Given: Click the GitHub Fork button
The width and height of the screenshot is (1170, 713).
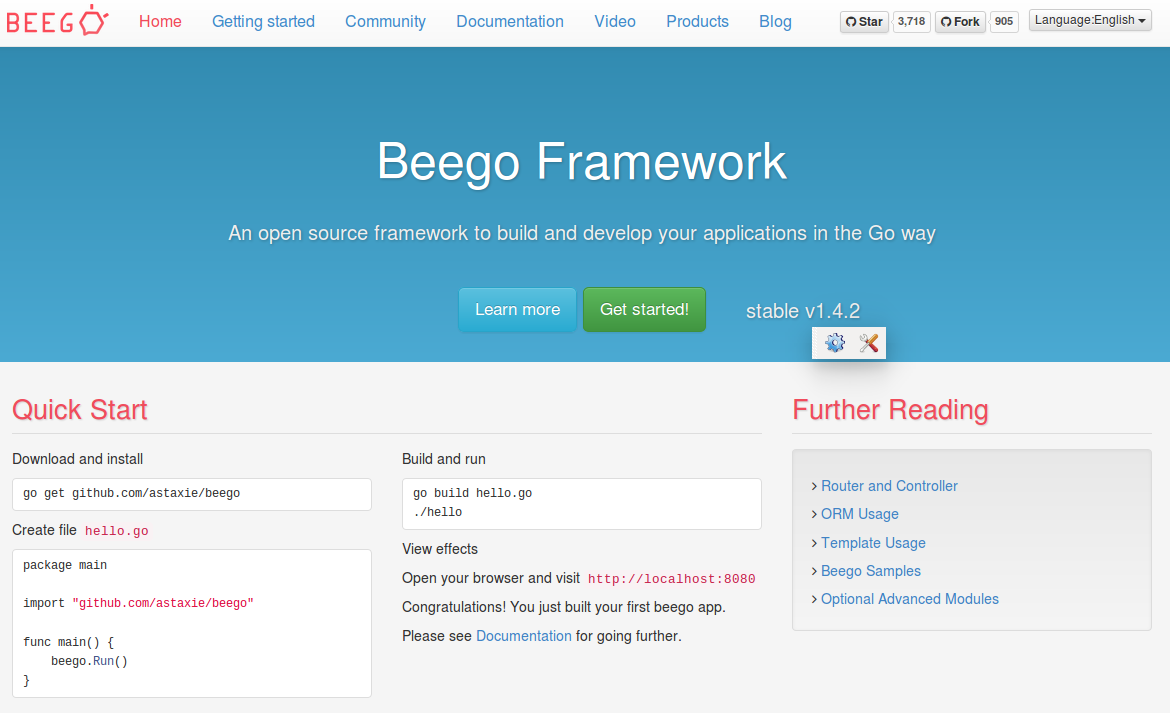Looking at the screenshot, I should (960, 22).
